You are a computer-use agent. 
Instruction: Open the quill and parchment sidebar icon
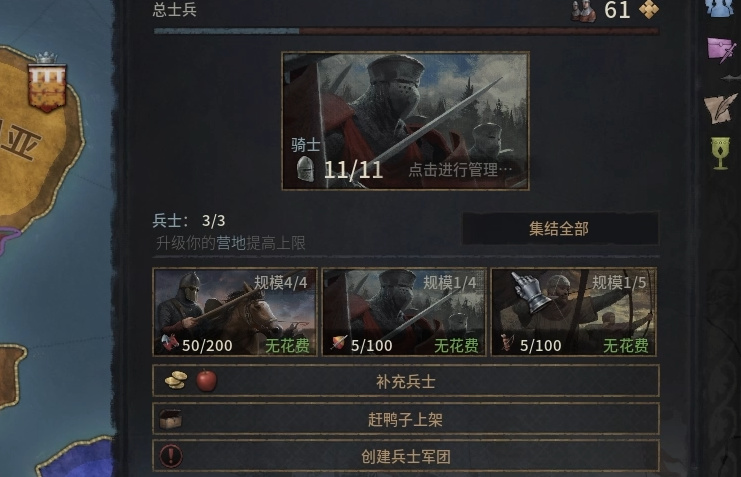[x=721, y=108]
